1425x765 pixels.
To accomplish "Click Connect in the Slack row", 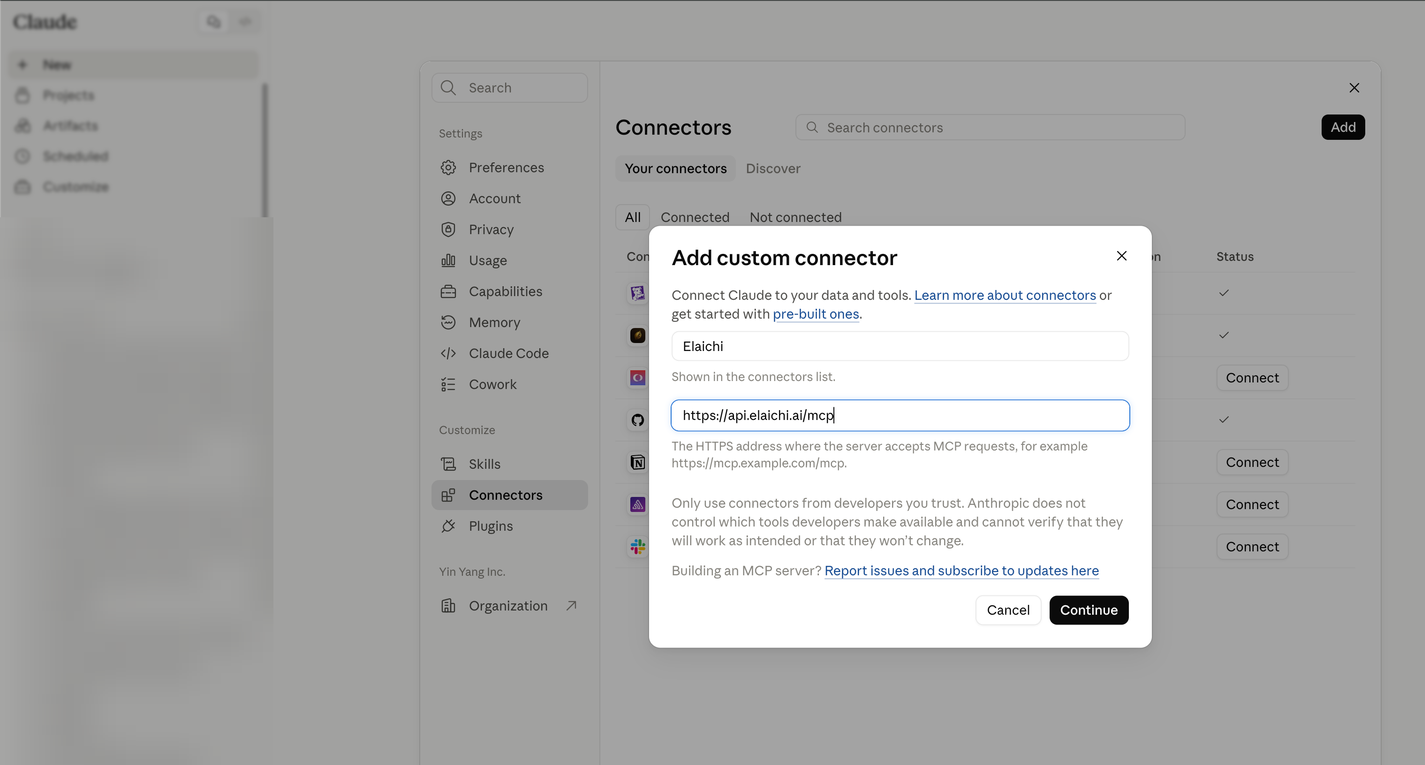I will [1252, 547].
